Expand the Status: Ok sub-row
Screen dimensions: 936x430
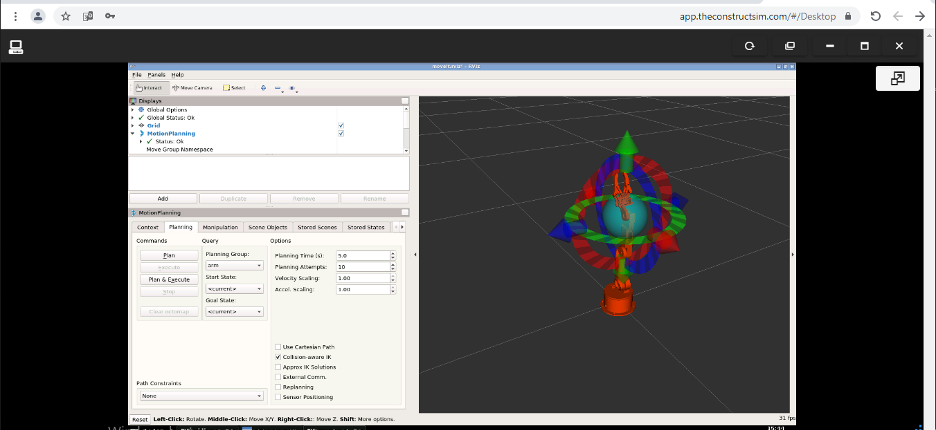pos(141,142)
